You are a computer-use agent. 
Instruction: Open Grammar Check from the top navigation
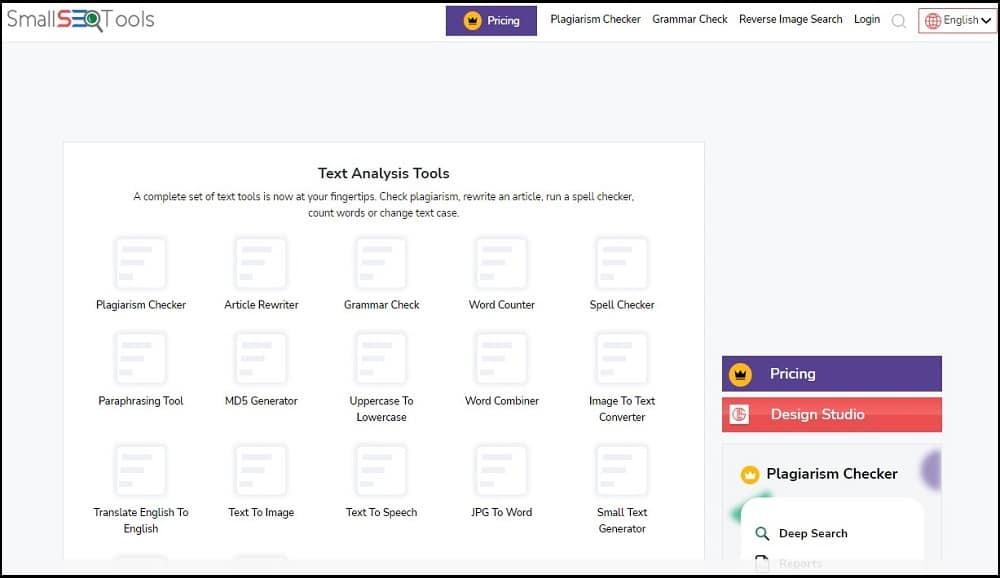click(x=689, y=19)
